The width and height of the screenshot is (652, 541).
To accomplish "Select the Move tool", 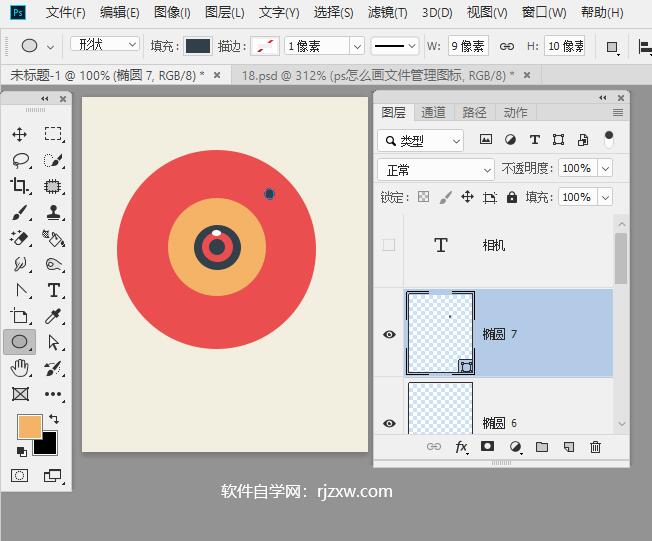I will (x=19, y=134).
